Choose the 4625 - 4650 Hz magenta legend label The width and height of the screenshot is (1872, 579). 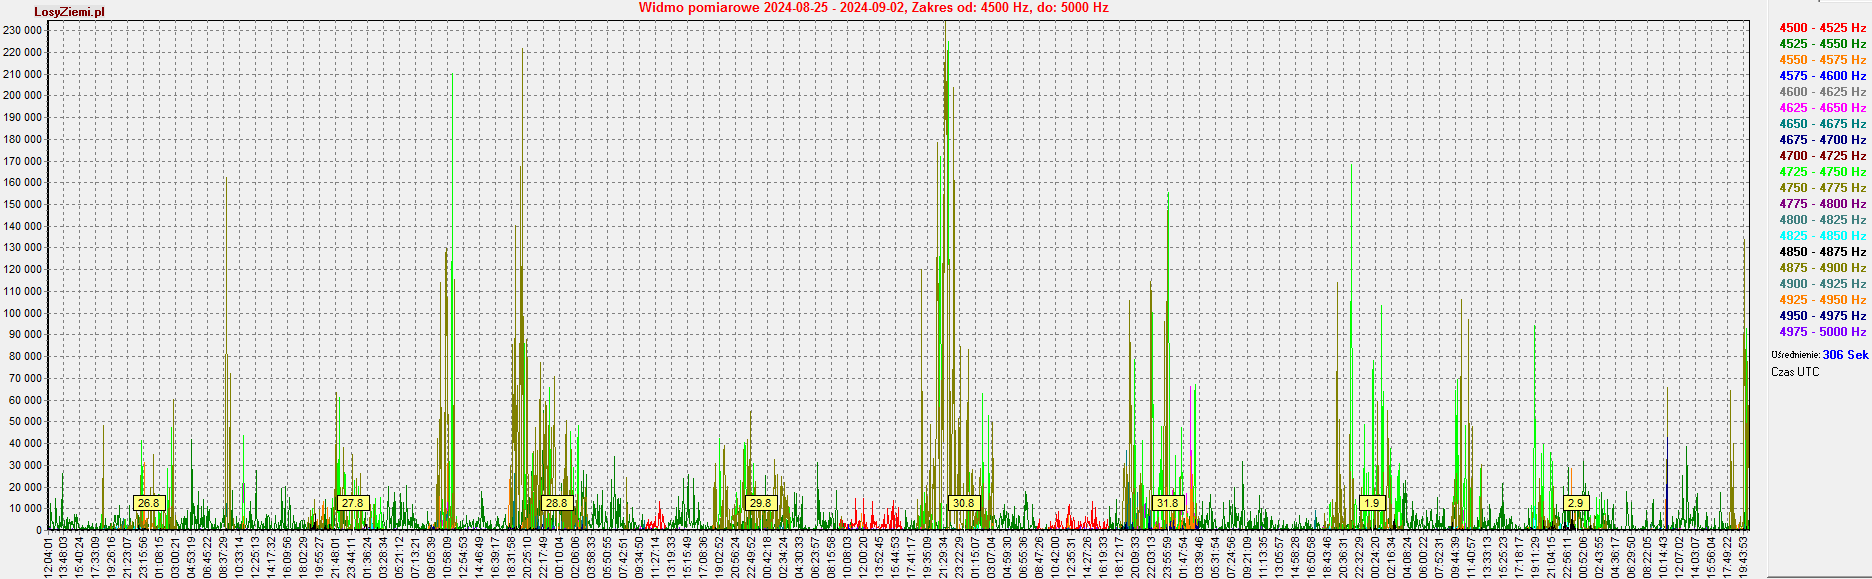pyautogui.click(x=1822, y=108)
